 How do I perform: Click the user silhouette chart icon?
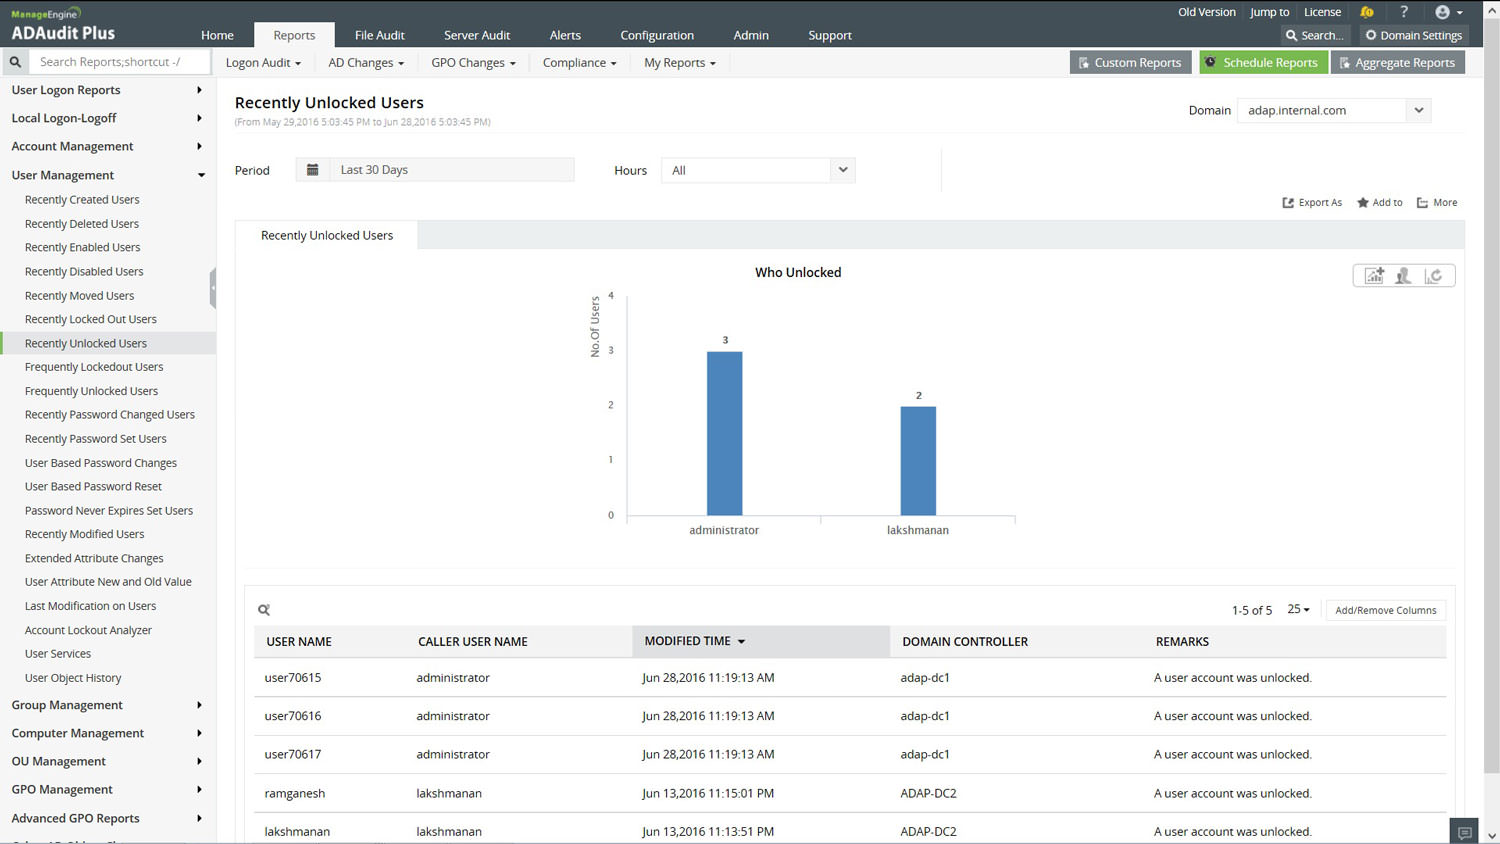(x=1404, y=276)
